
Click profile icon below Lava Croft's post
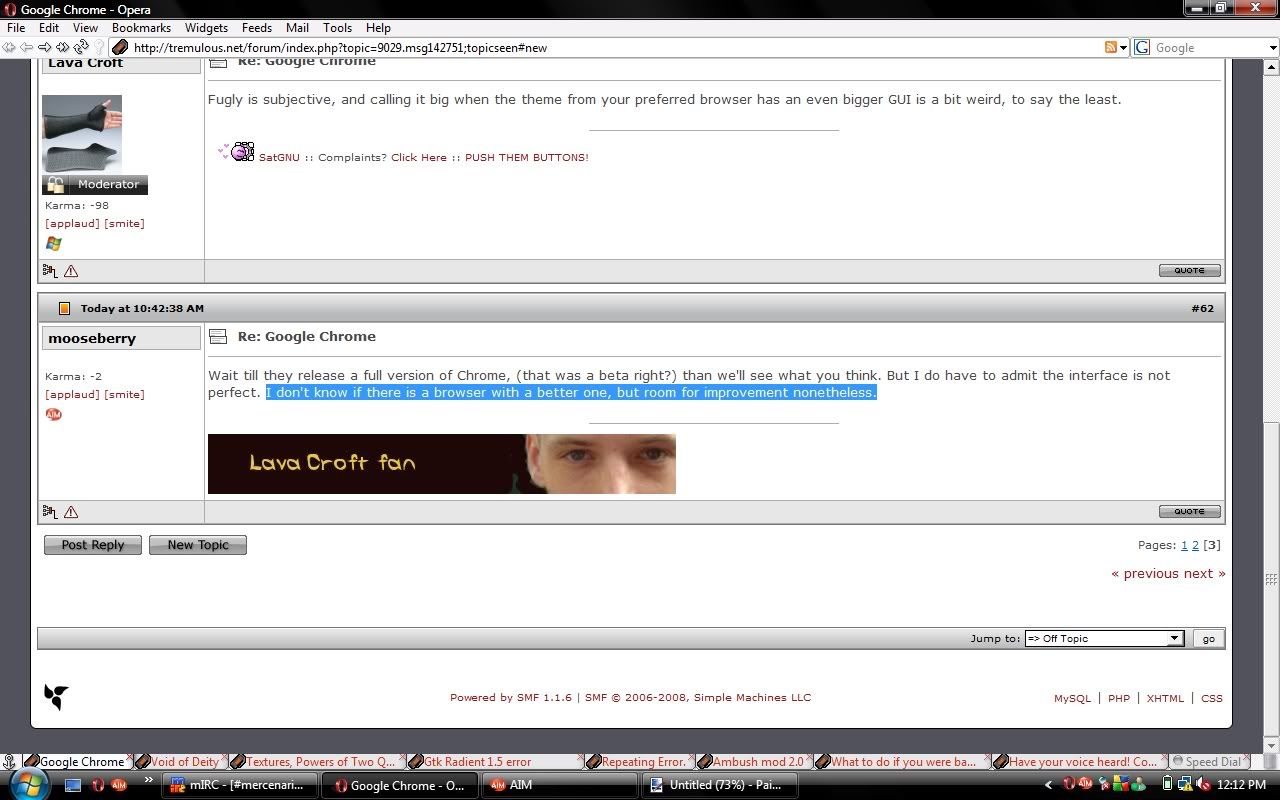pos(50,271)
